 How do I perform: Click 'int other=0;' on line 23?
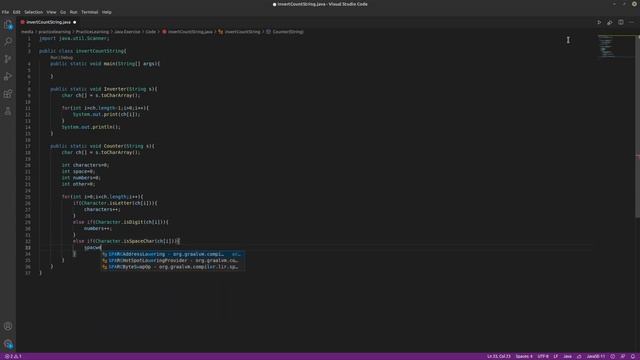pyautogui.click(x=78, y=184)
